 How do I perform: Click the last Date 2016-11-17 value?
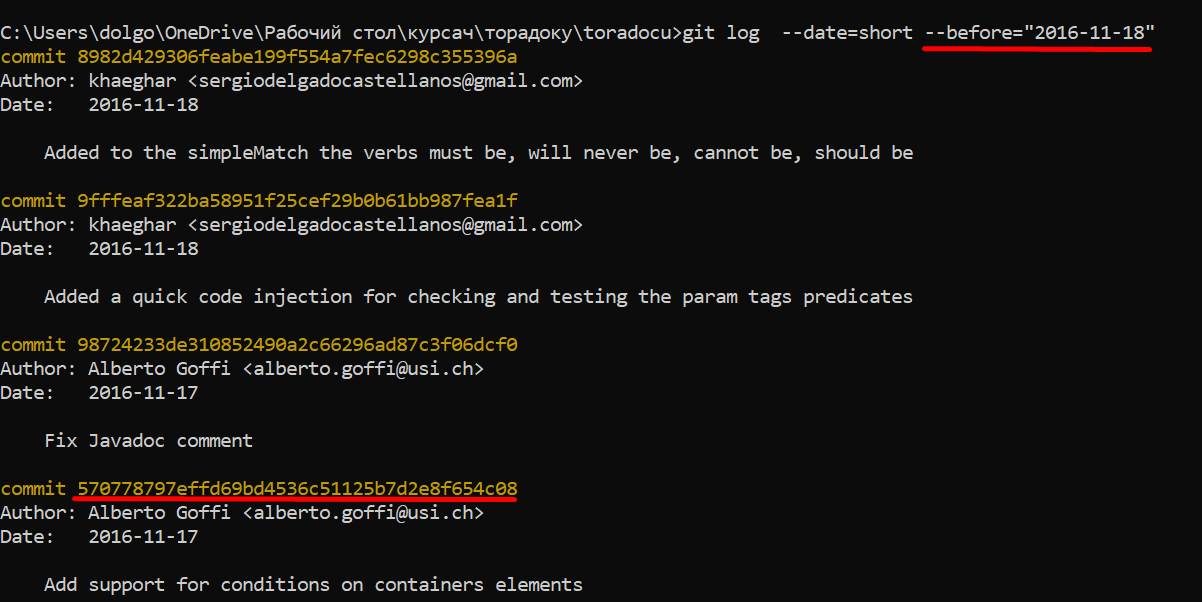(143, 537)
